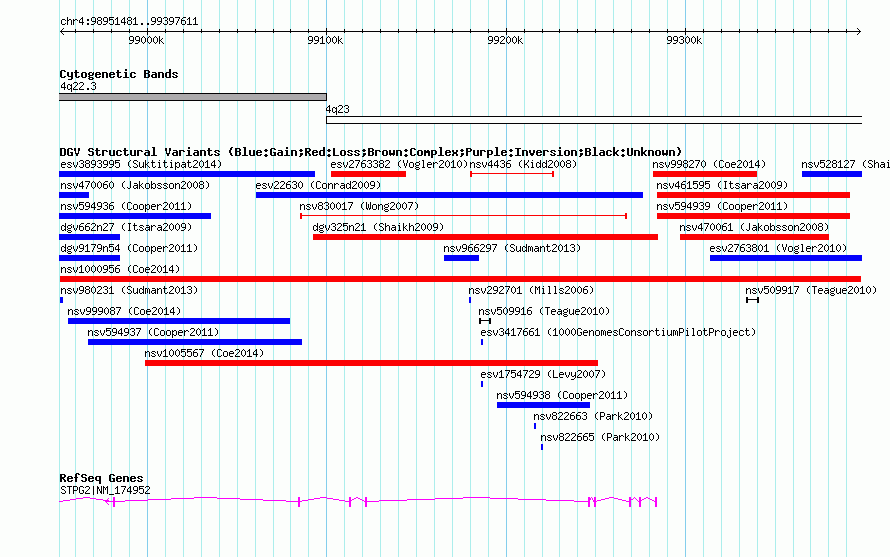Select the 4q22.3 cytogenetic band bar
The image size is (890, 557).
tap(193, 97)
